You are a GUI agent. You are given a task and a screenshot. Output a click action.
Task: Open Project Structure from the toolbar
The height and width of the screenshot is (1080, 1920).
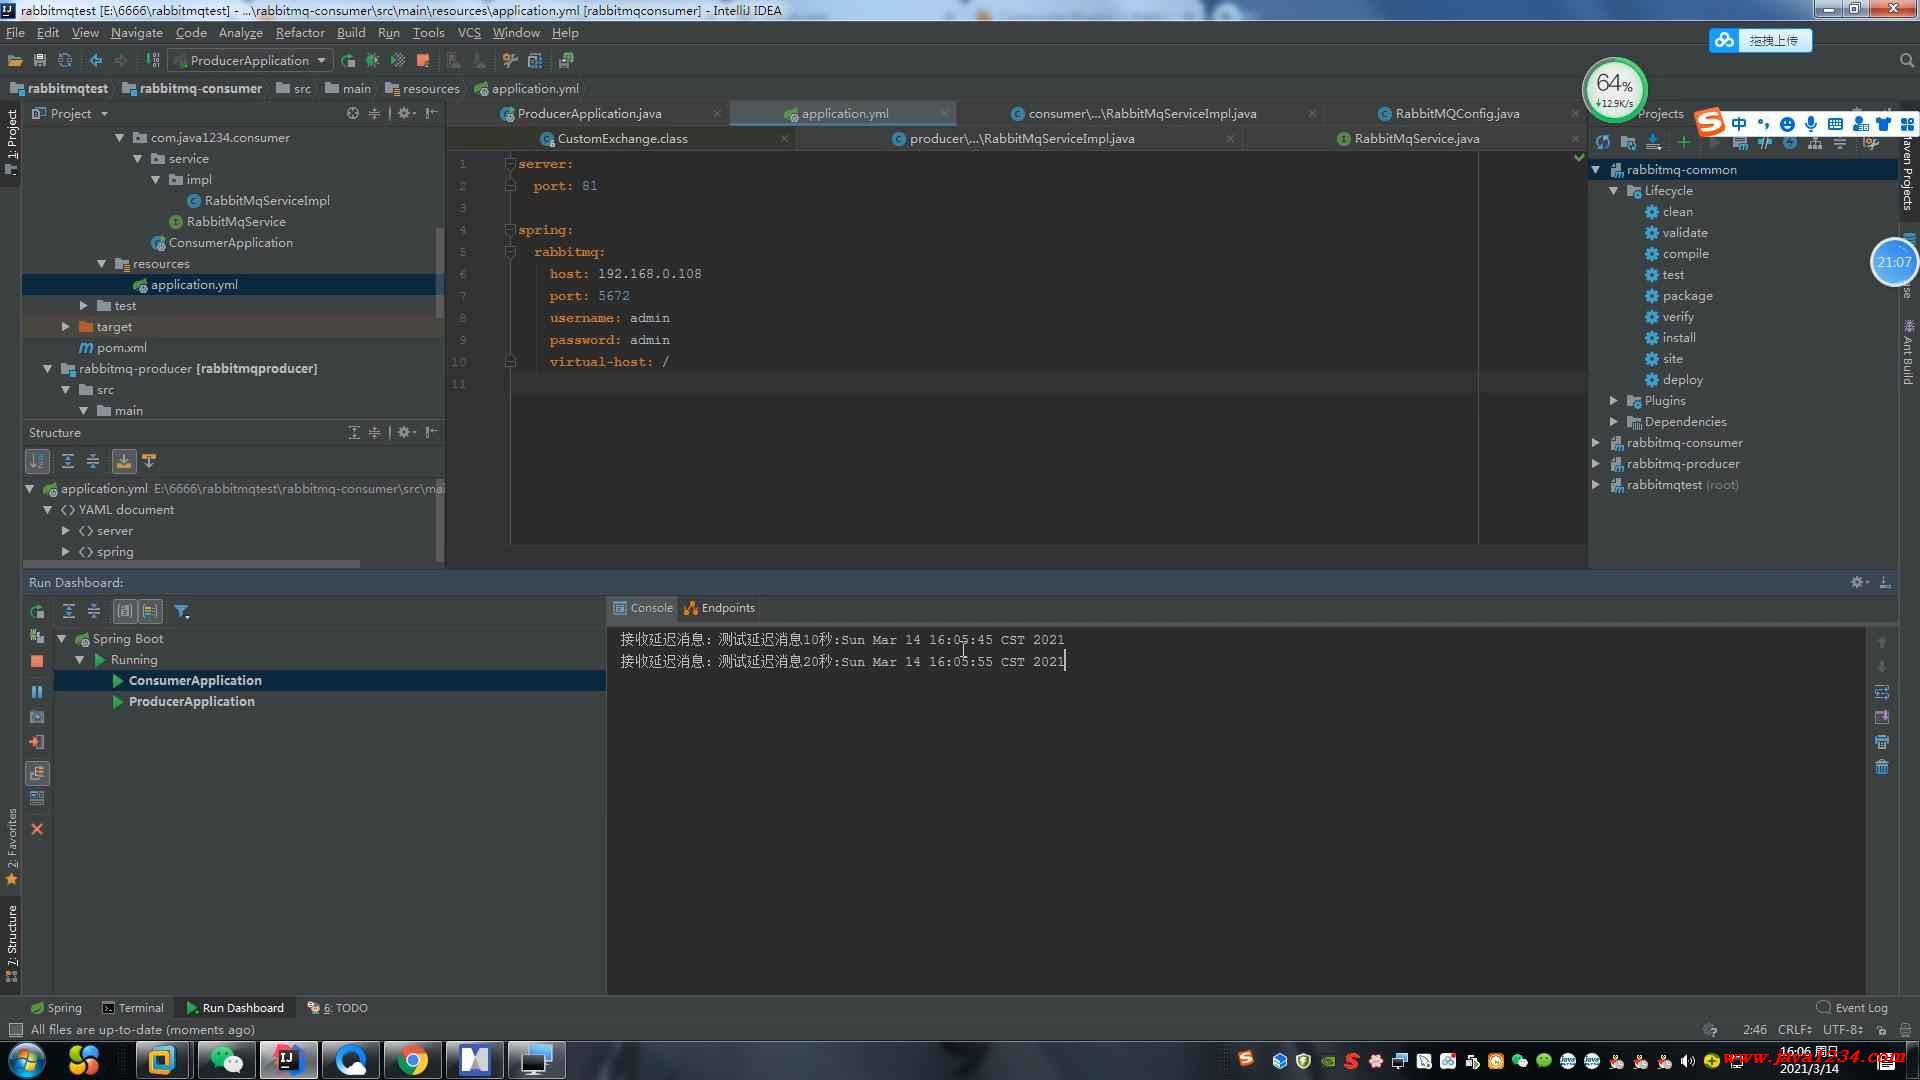tap(535, 61)
